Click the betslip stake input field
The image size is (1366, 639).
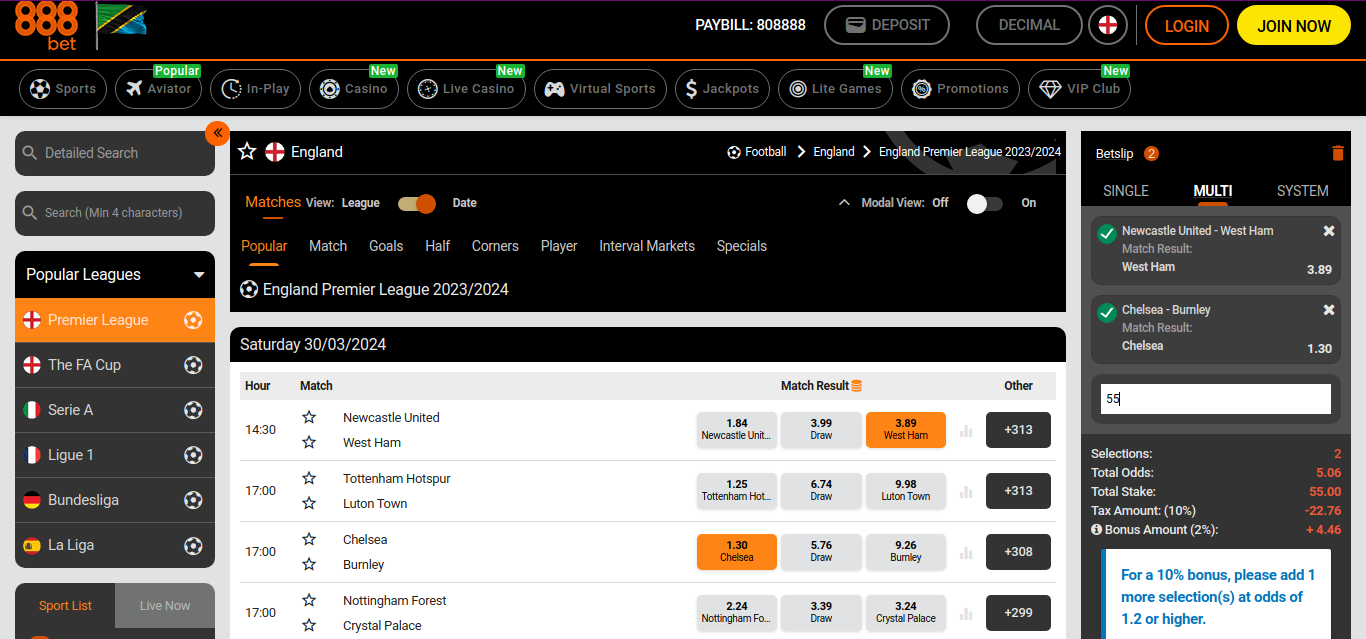pyautogui.click(x=1216, y=398)
